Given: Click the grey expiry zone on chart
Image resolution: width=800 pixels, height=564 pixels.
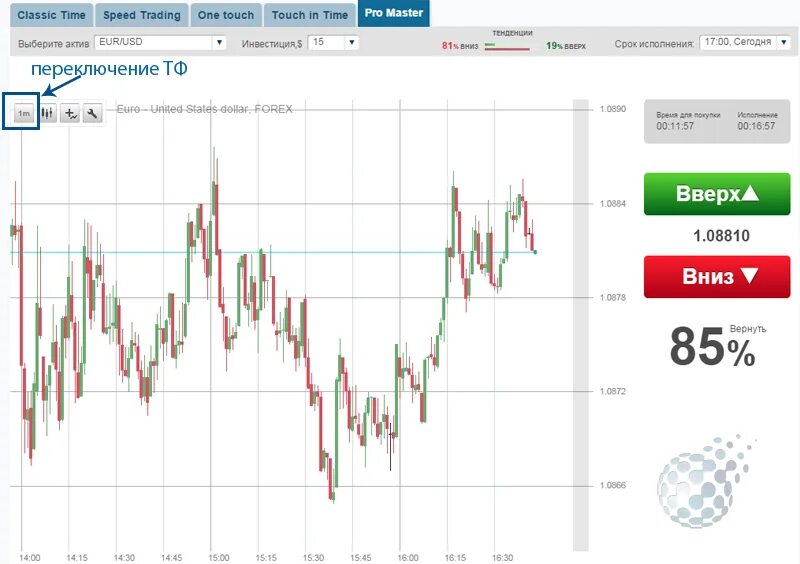Looking at the screenshot, I should pos(581,325).
